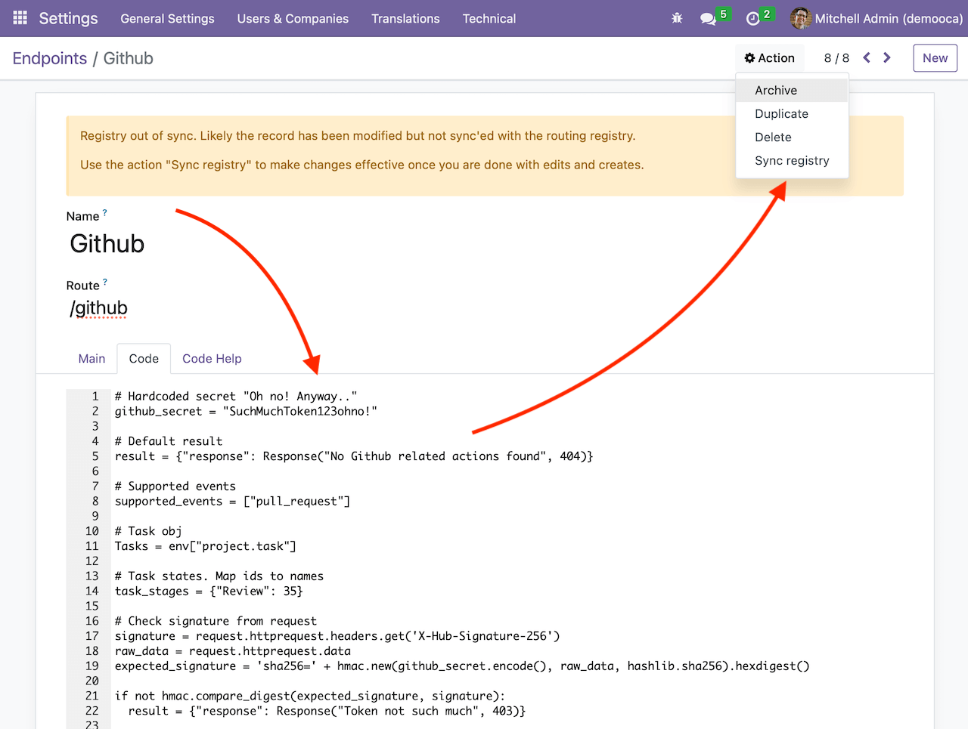Open the Main tab
Image resolution: width=968 pixels, height=729 pixels.
coord(91,358)
